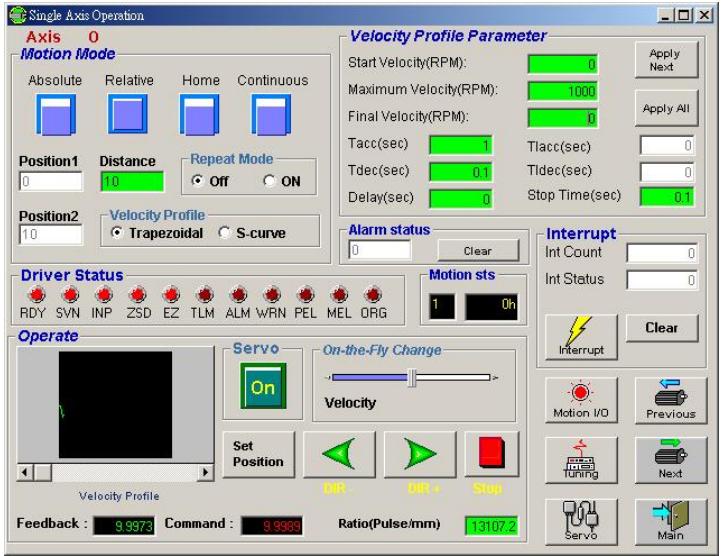Click the lightning bolt Interrupt icon button

pos(581,337)
